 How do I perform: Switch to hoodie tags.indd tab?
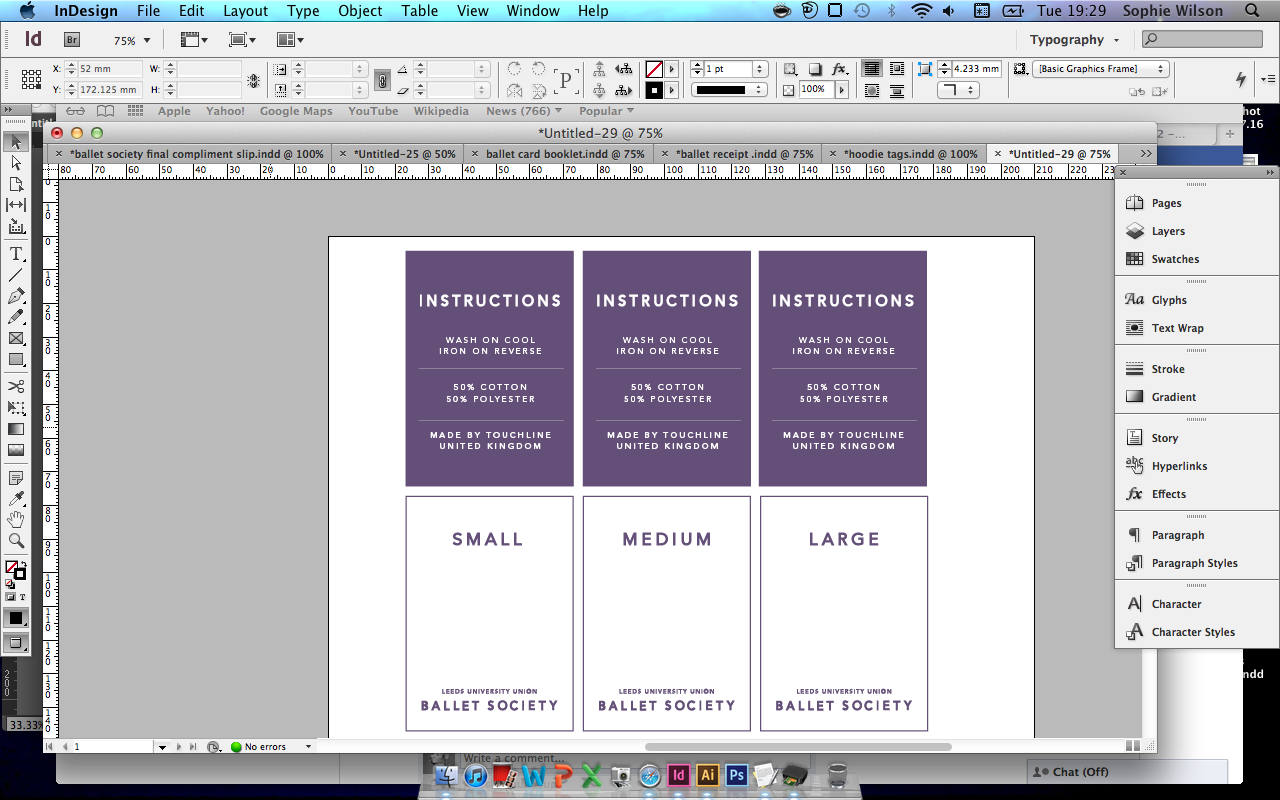click(x=909, y=154)
